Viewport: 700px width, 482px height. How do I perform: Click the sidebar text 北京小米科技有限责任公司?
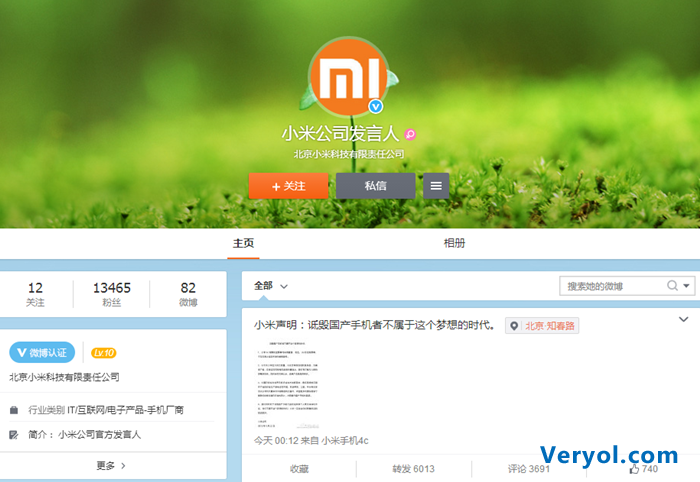[x=64, y=378]
